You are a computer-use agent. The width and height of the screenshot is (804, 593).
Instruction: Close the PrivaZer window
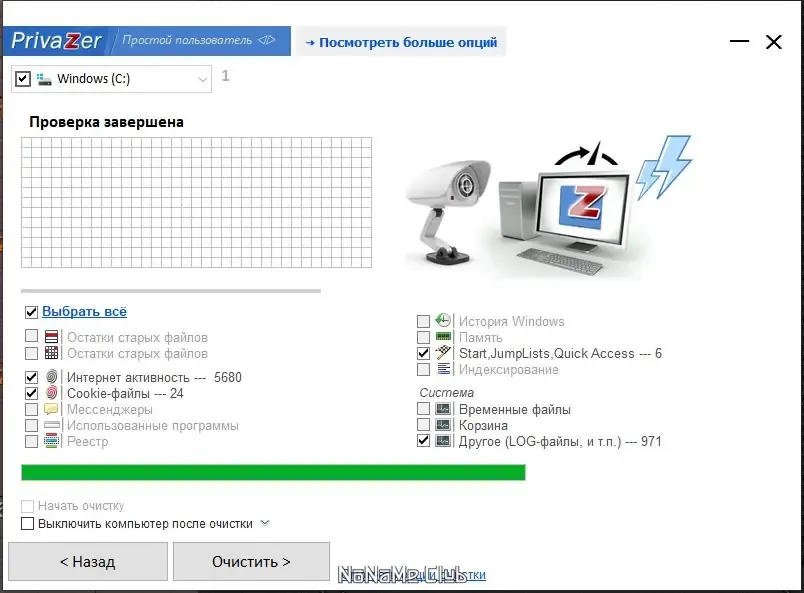click(774, 42)
